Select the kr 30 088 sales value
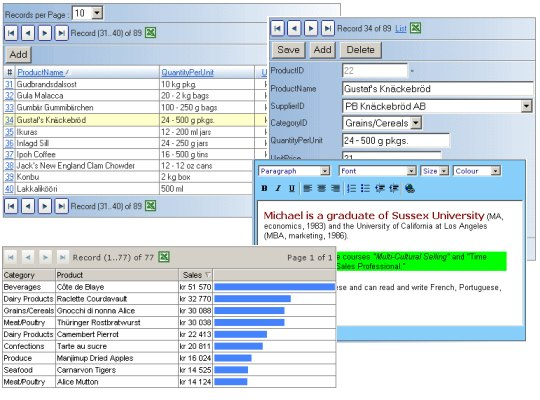Viewport: 540px width, 400px height. click(x=195, y=310)
